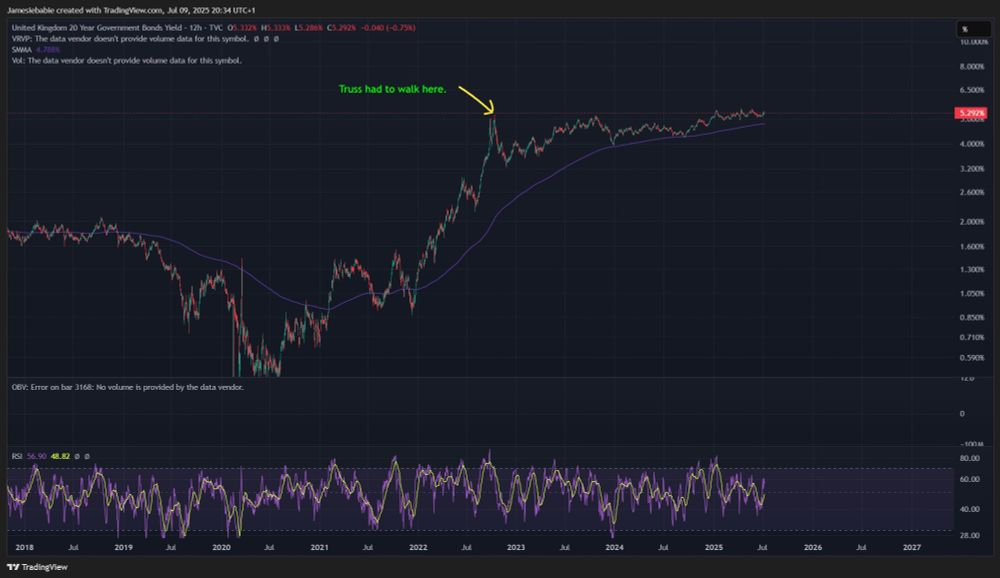This screenshot has width=1000, height=578.
Task: Click the Vol indicator legend line
Action: click(x=125, y=60)
